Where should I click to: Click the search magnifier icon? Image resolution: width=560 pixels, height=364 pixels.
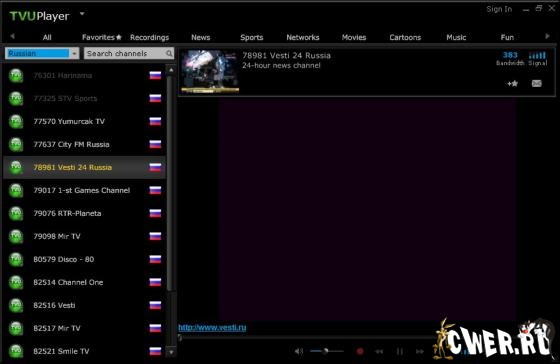(x=169, y=54)
